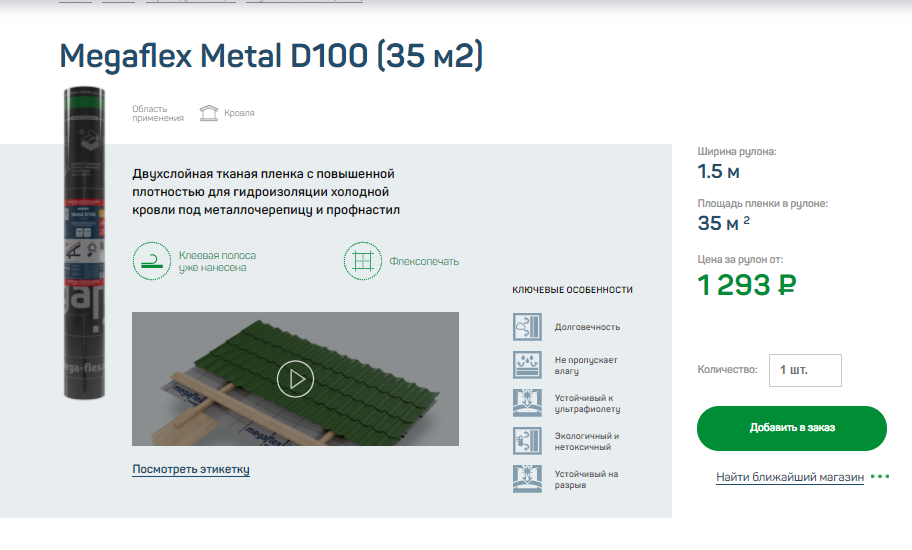Click the product description paragraph

tap(266, 192)
